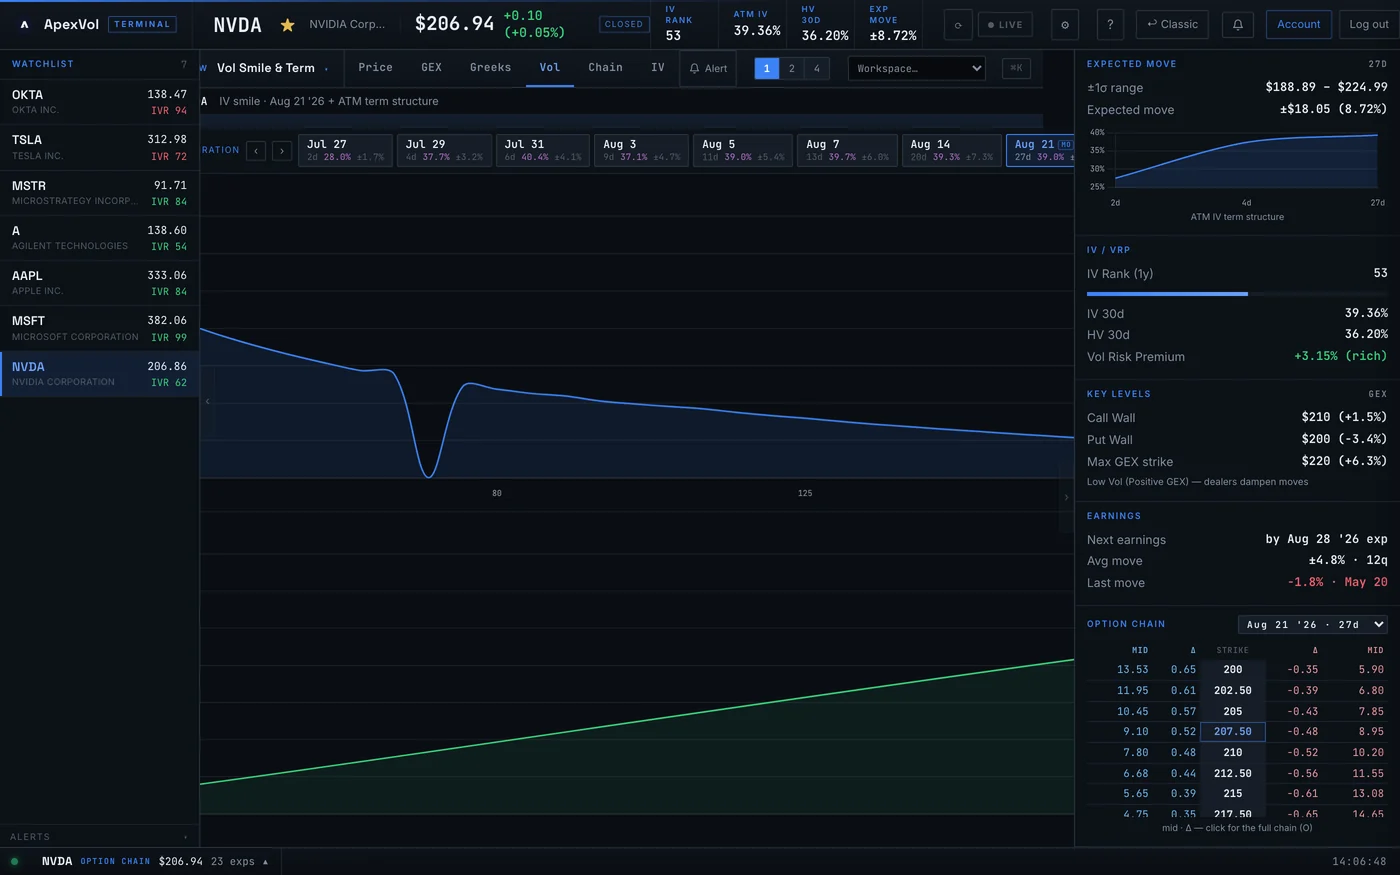Viewport: 1400px width, 875px height.
Task: Select MSTR in the watchlist
Action: coord(99,193)
